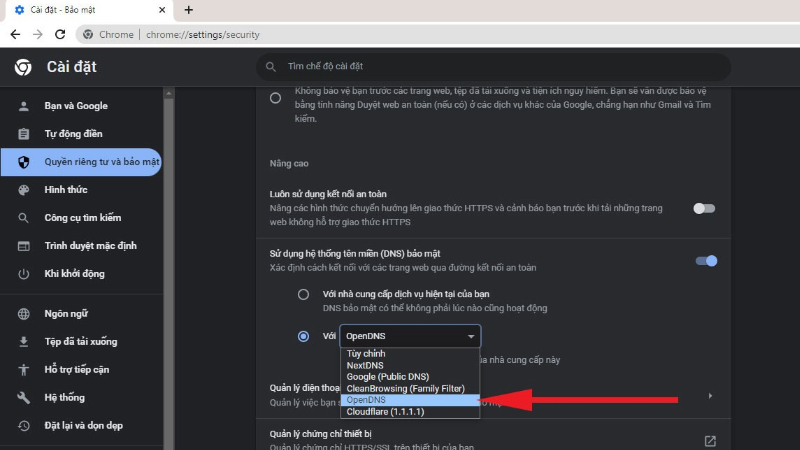The width and height of the screenshot is (800, 450).
Task: Click the search magnifier icon in settings search
Action: pos(271,66)
